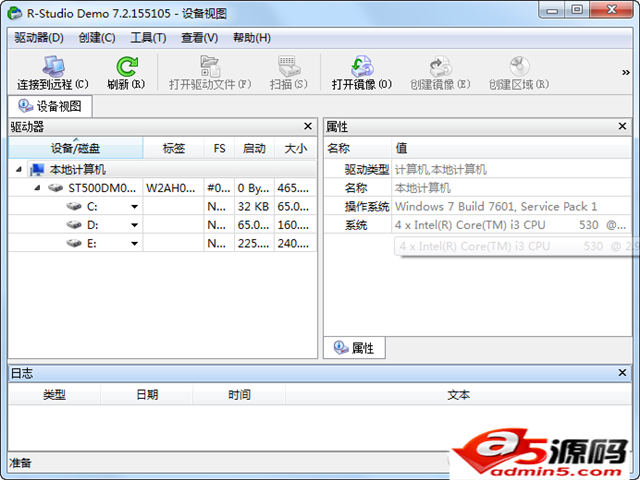The width and height of the screenshot is (640, 480).
Task: Click the 驱动类型 property row
Action: tap(478, 169)
